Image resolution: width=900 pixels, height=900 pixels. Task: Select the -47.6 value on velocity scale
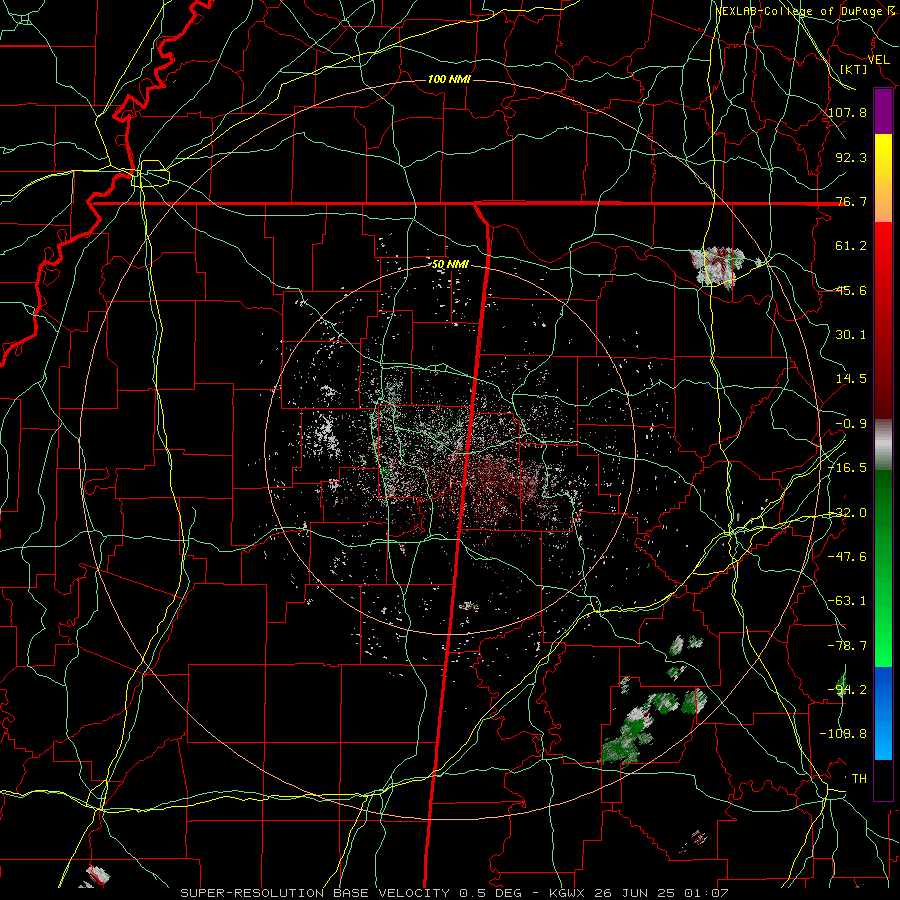point(848,556)
